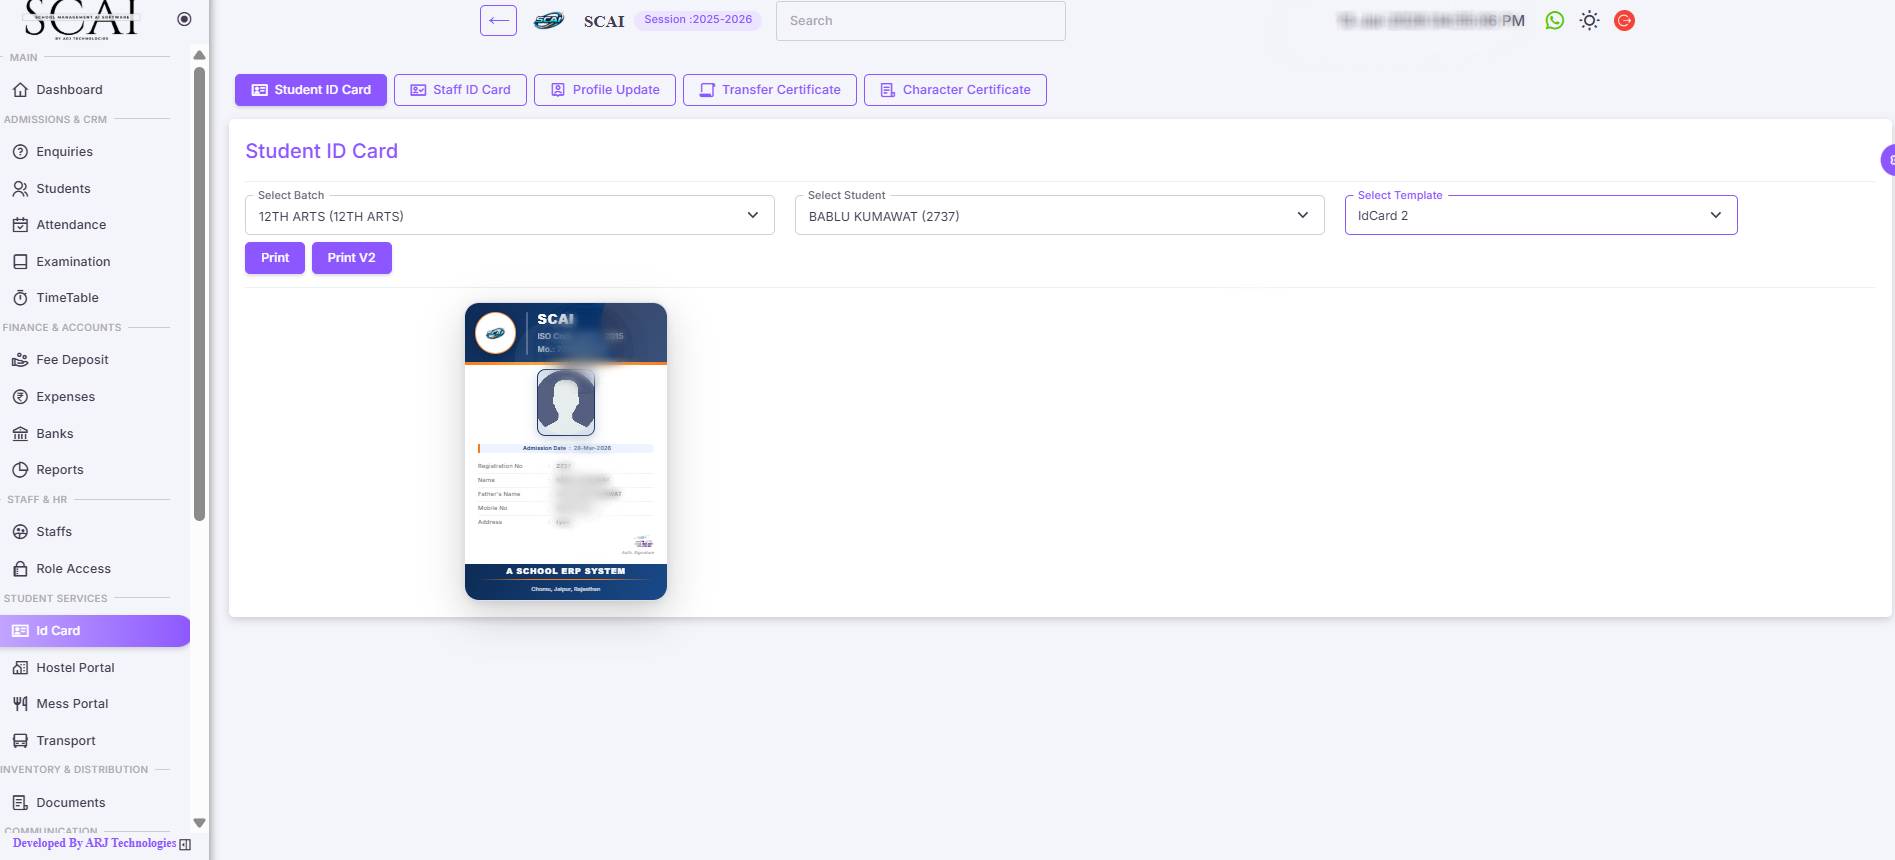This screenshot has height=860, width=1895.
Task: Click the photo placeholder on ID card
Action: pyautogui.click(x=566, y=402)
